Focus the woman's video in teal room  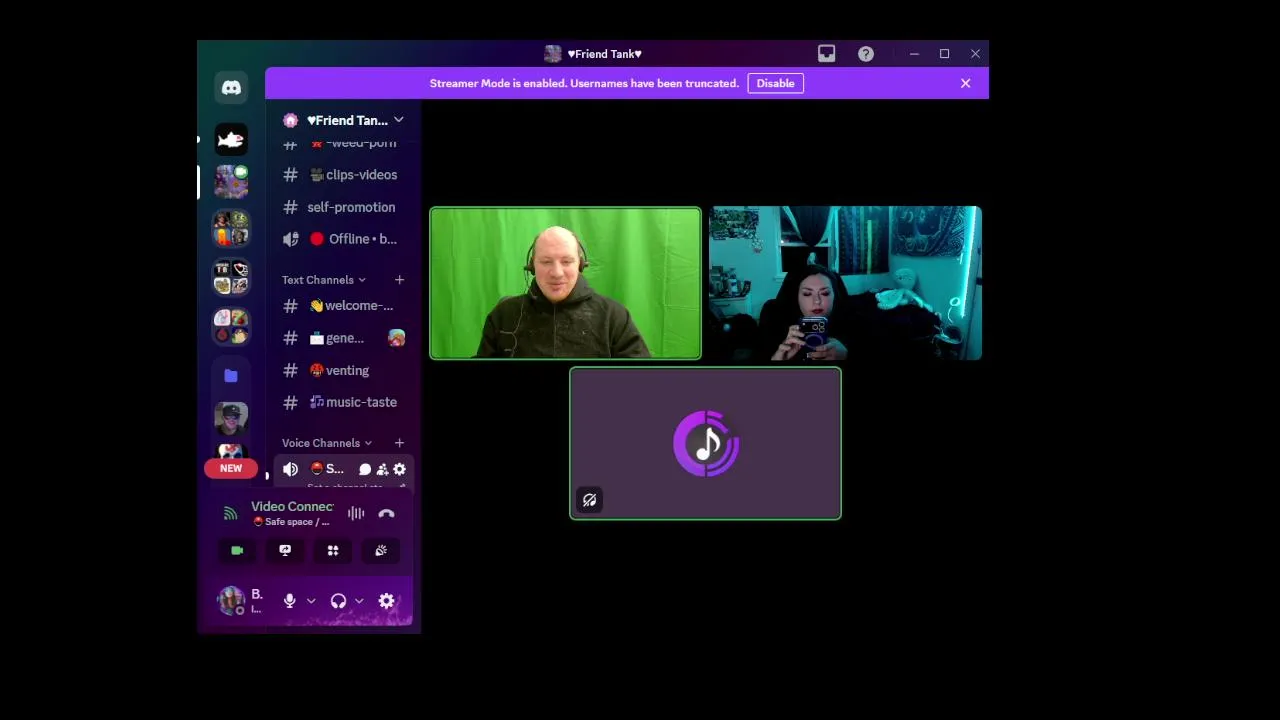[x=846, y=283]
